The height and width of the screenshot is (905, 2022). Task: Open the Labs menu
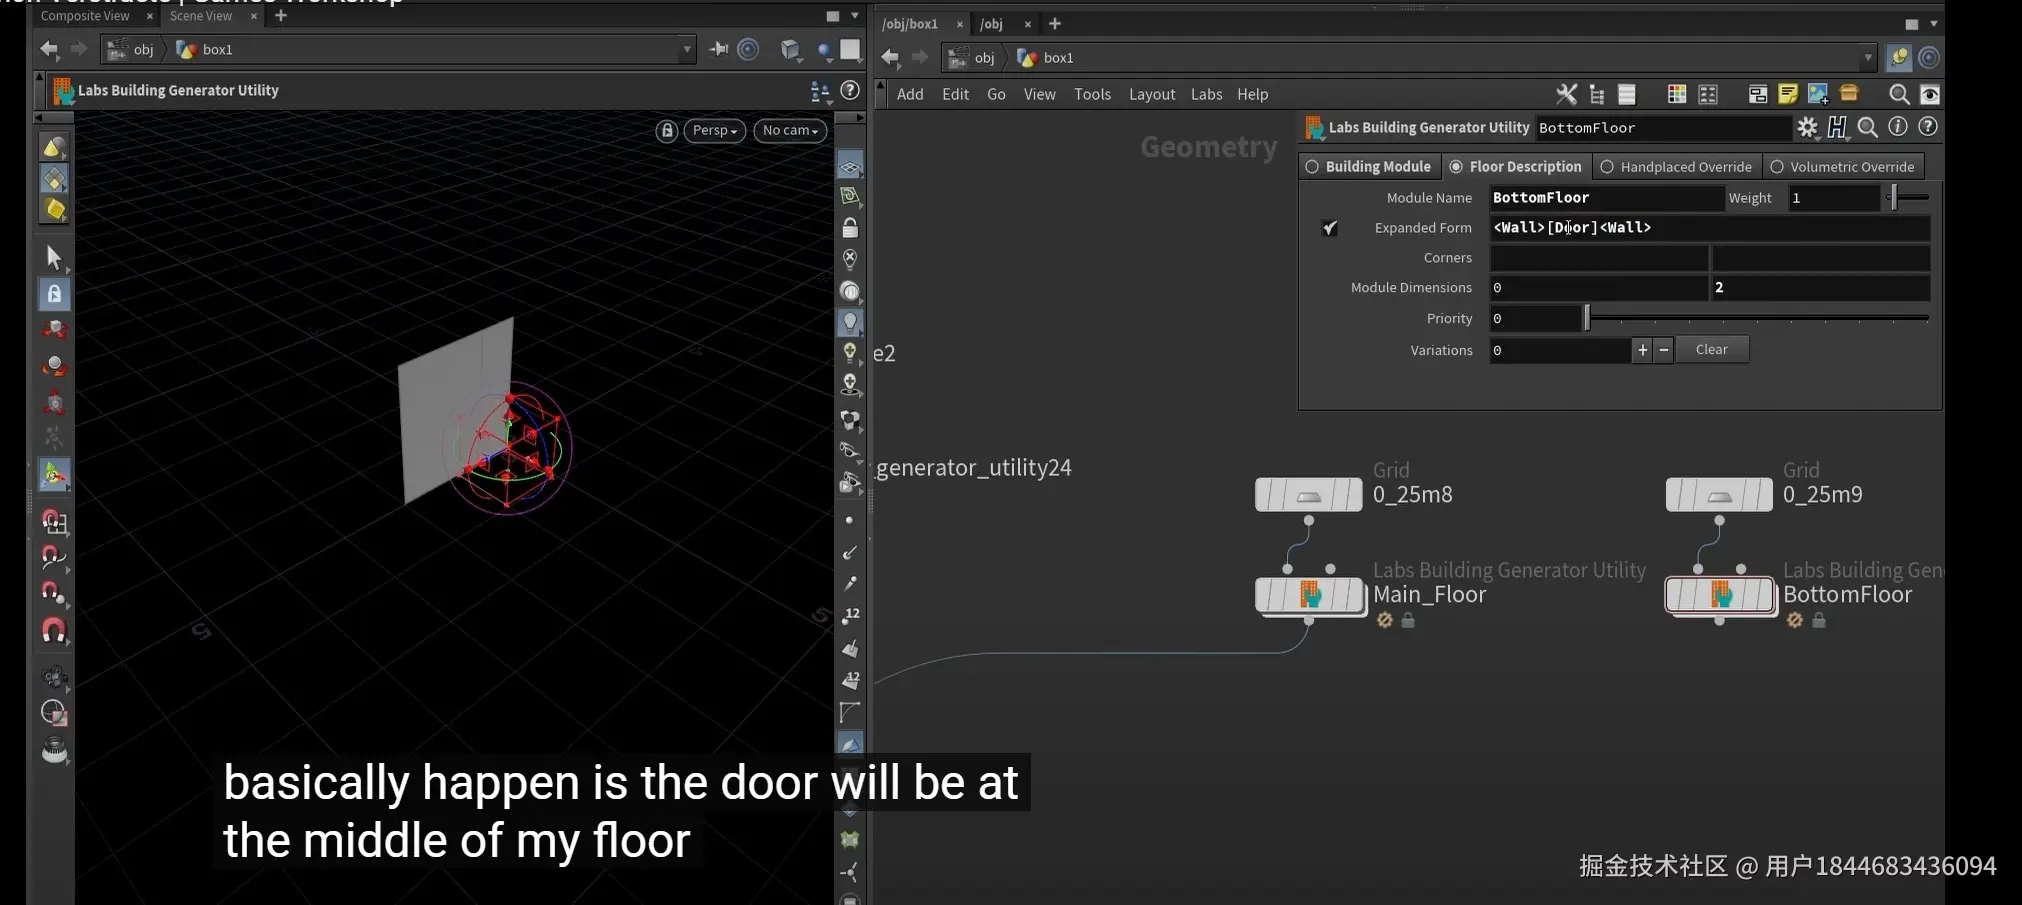coord(1206,94)
